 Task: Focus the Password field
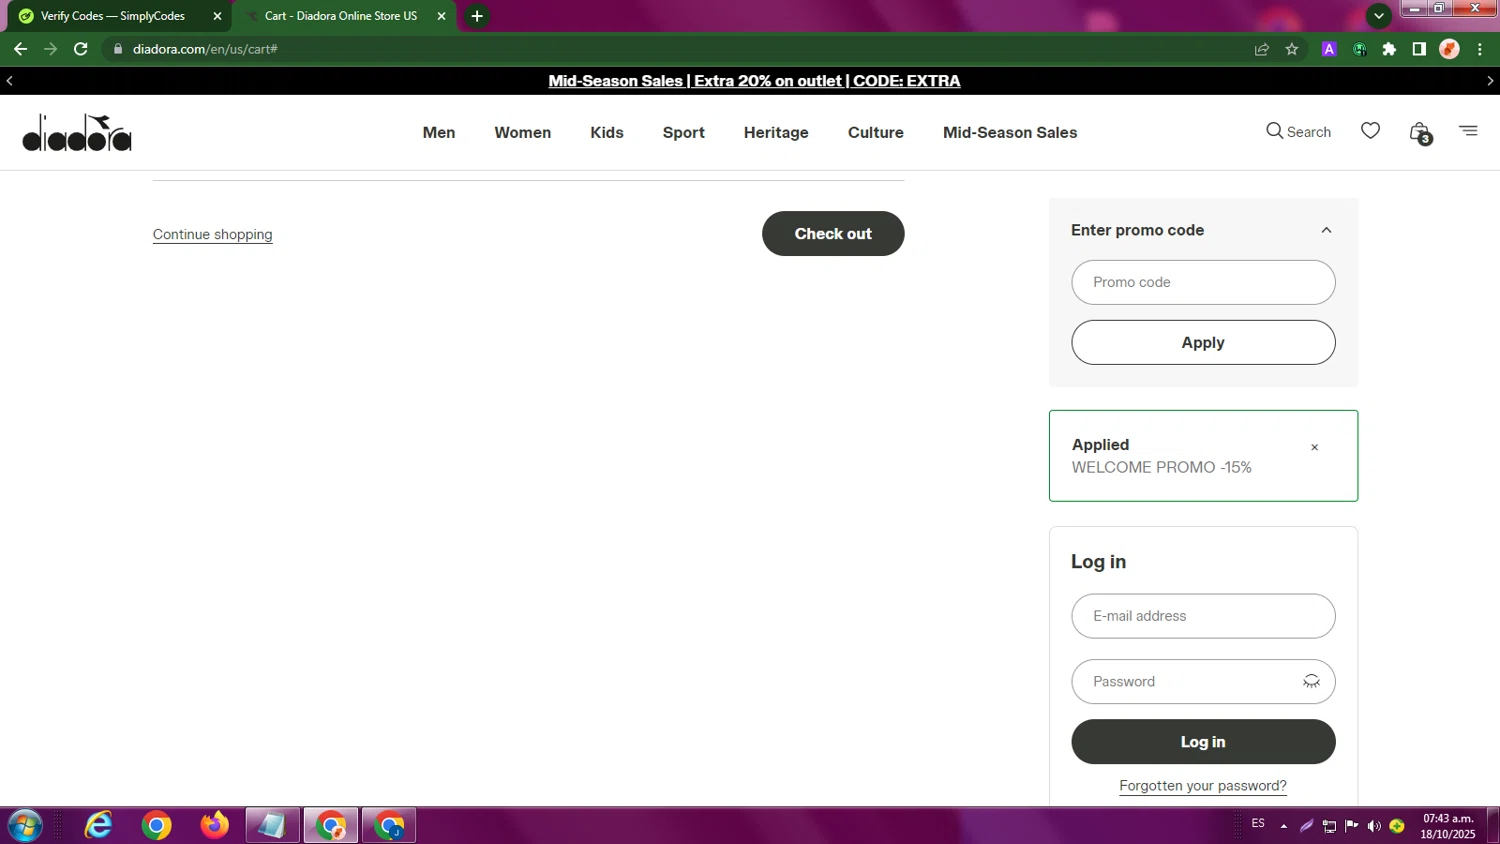tap(1203, 681)
